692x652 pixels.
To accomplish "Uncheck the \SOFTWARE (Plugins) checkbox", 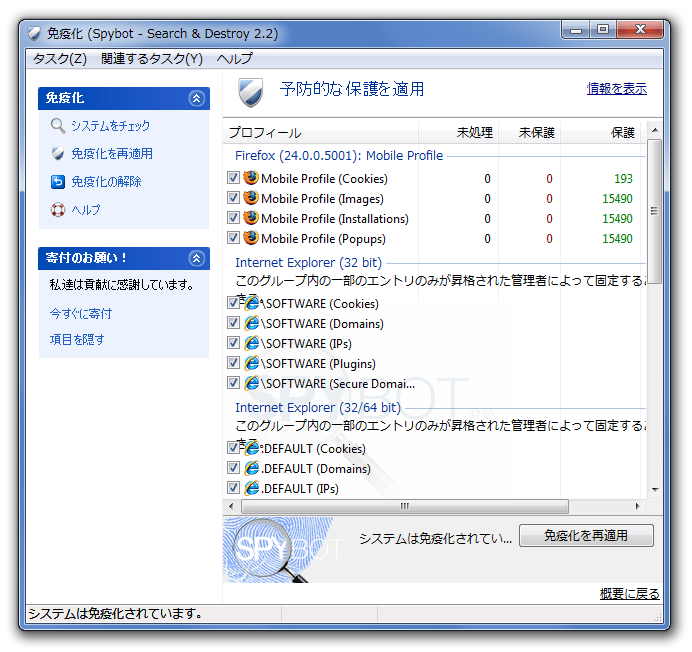I will (x=233, y=363).
